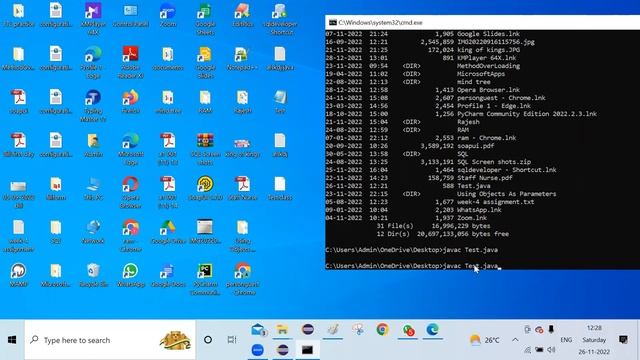The image size is (640, 360).
Task: Open the Zoom app on the taskbar
Action: (258, 350)
